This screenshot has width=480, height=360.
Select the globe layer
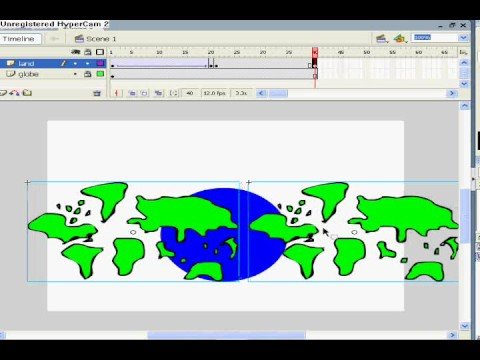tap(53, 74)
